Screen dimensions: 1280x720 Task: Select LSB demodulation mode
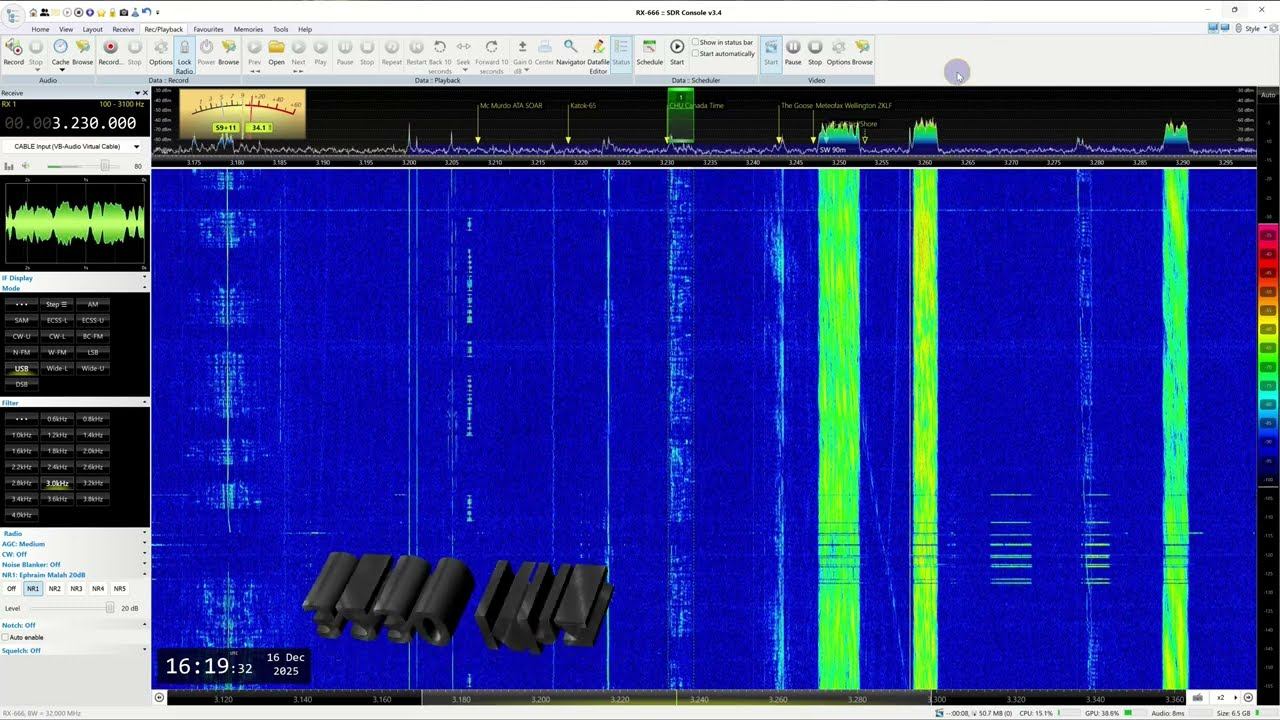pos(93,352)
